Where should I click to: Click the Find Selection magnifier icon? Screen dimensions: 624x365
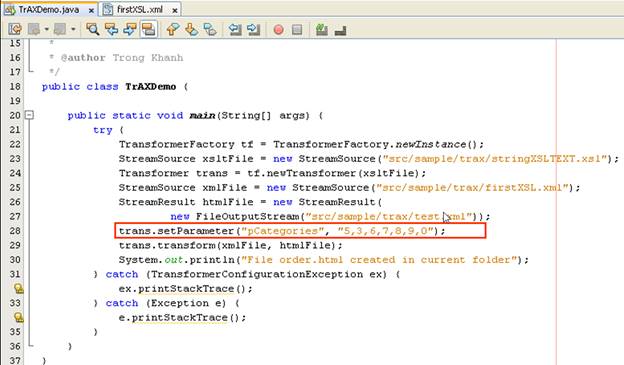pyautogui.click(x=93, y=29)
